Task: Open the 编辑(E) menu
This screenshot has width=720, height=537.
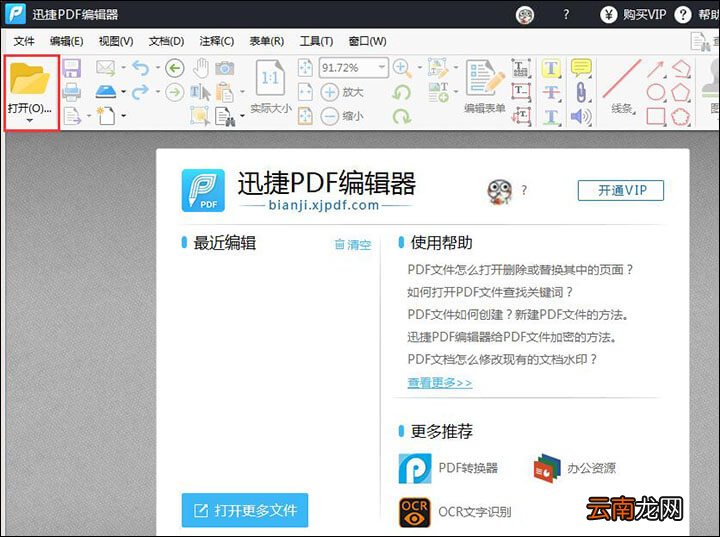Action: point(67,41)
